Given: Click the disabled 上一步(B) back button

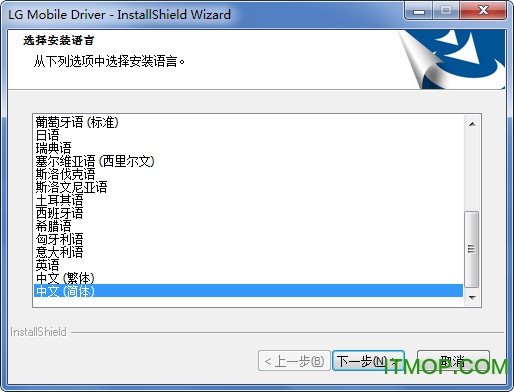Looking at the screenshot, I should point(294,361).
